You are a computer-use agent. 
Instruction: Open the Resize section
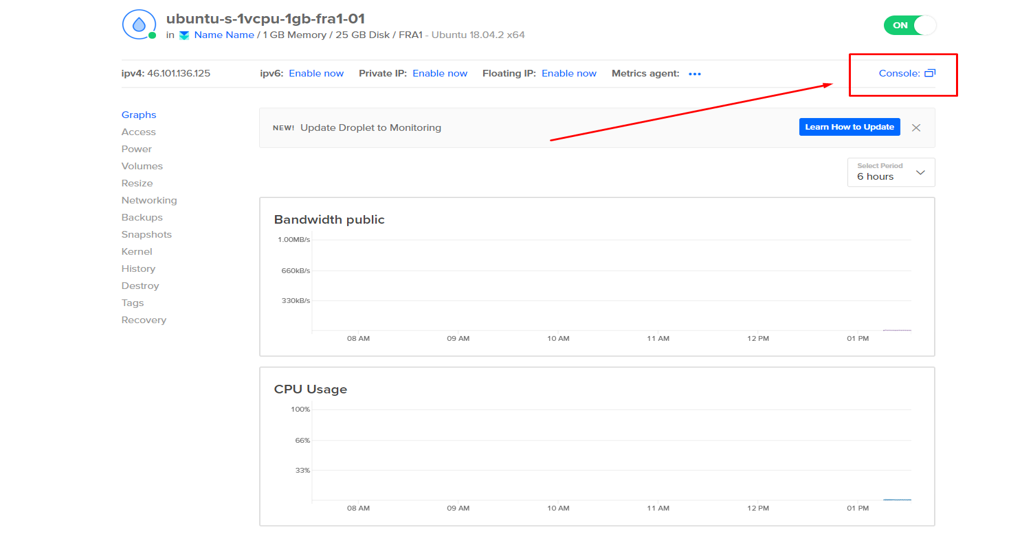click(137, 183)
